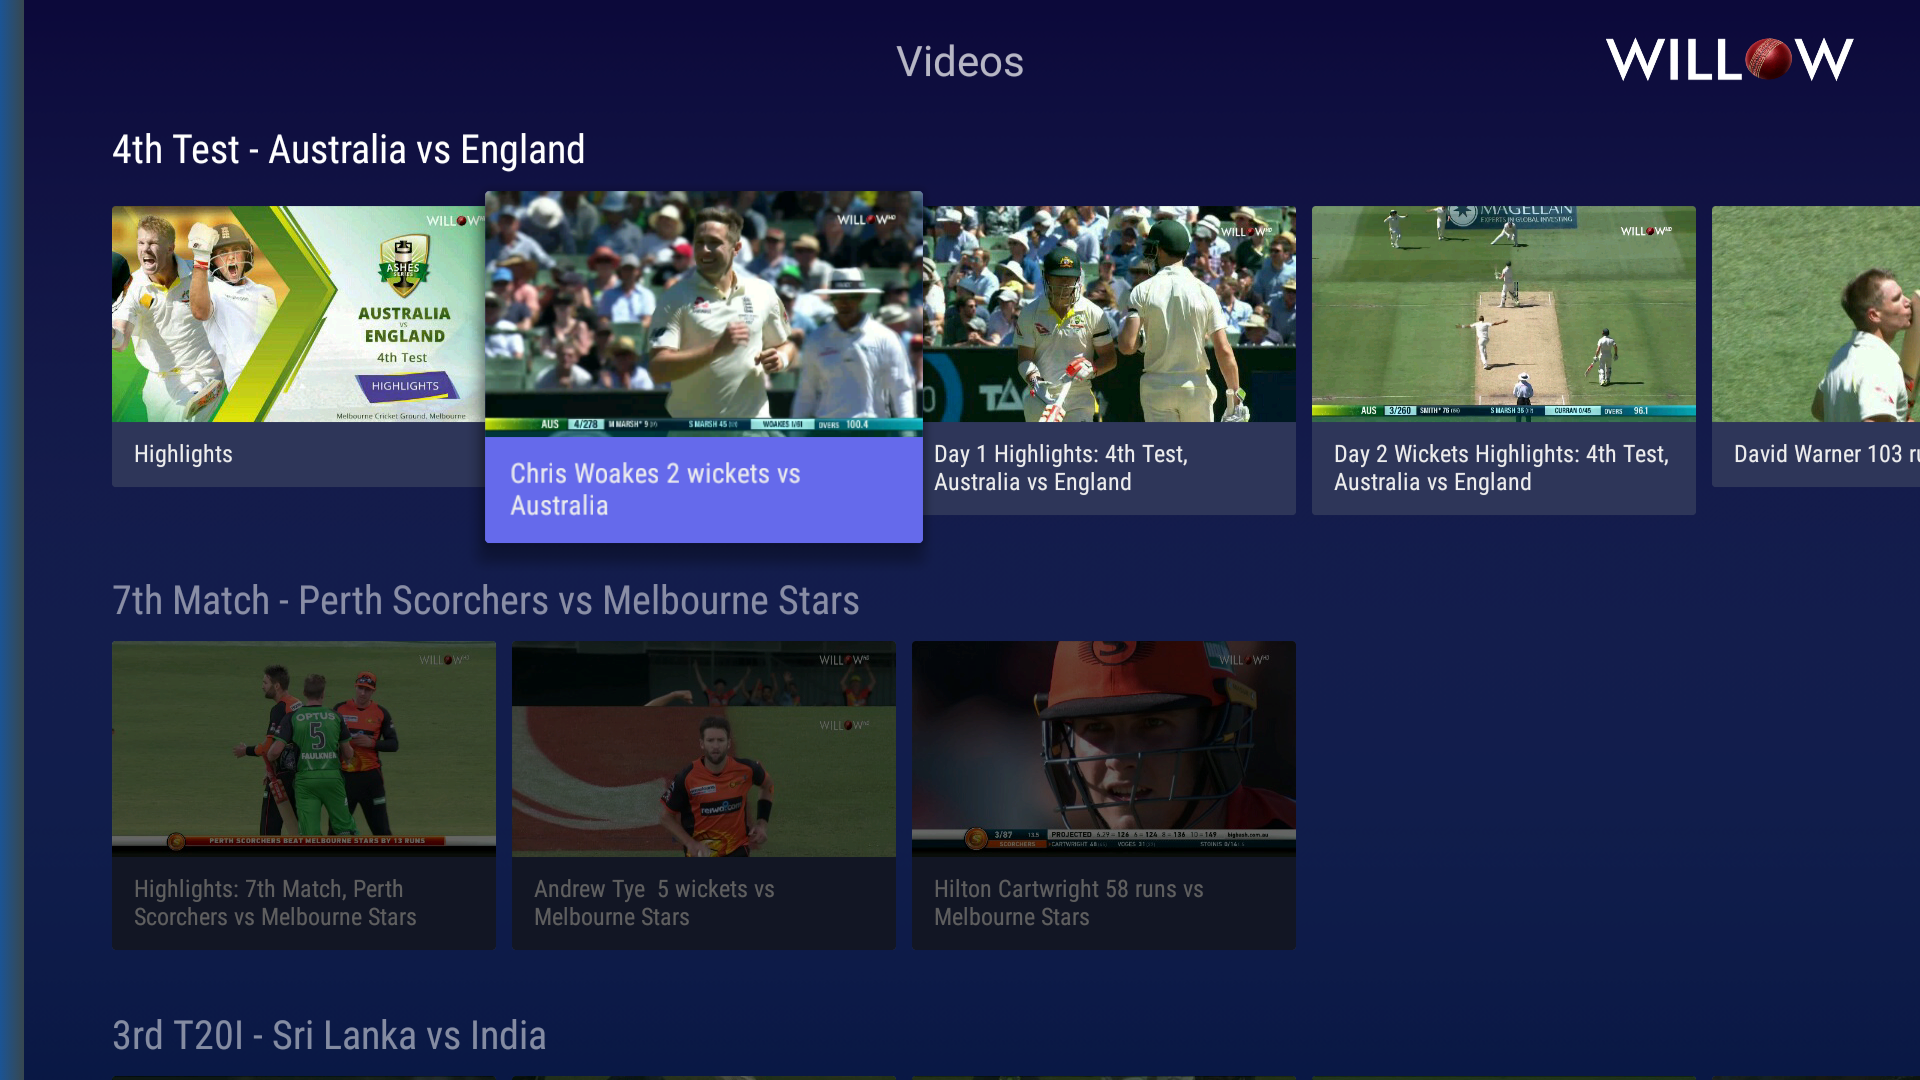Open the Ashes Highlights thumbnail

[298, 314]
